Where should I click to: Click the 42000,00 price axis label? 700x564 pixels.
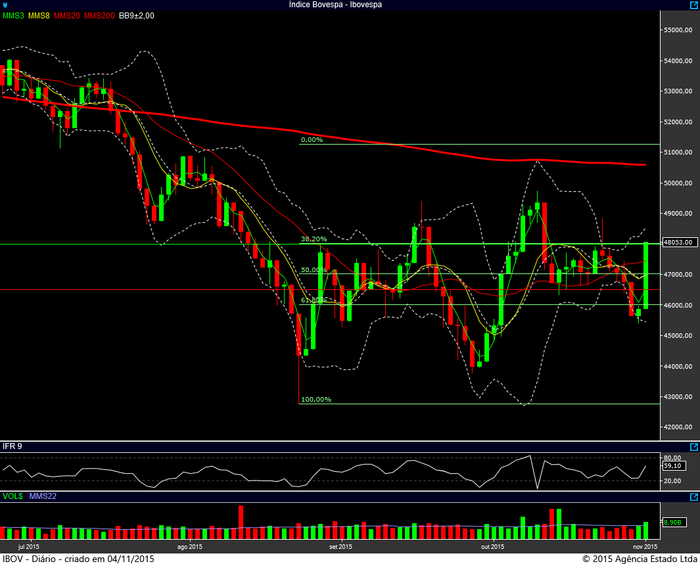[x=678, y=427]
